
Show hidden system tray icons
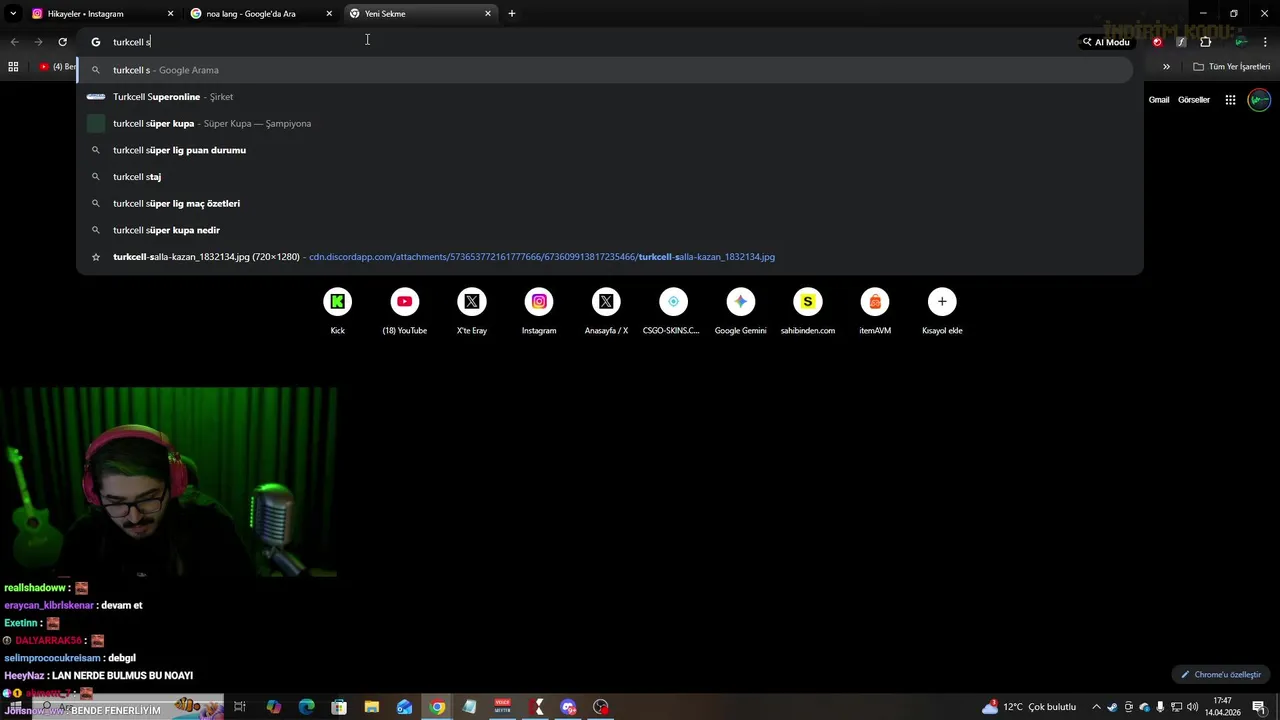[x=1096, y=707]
